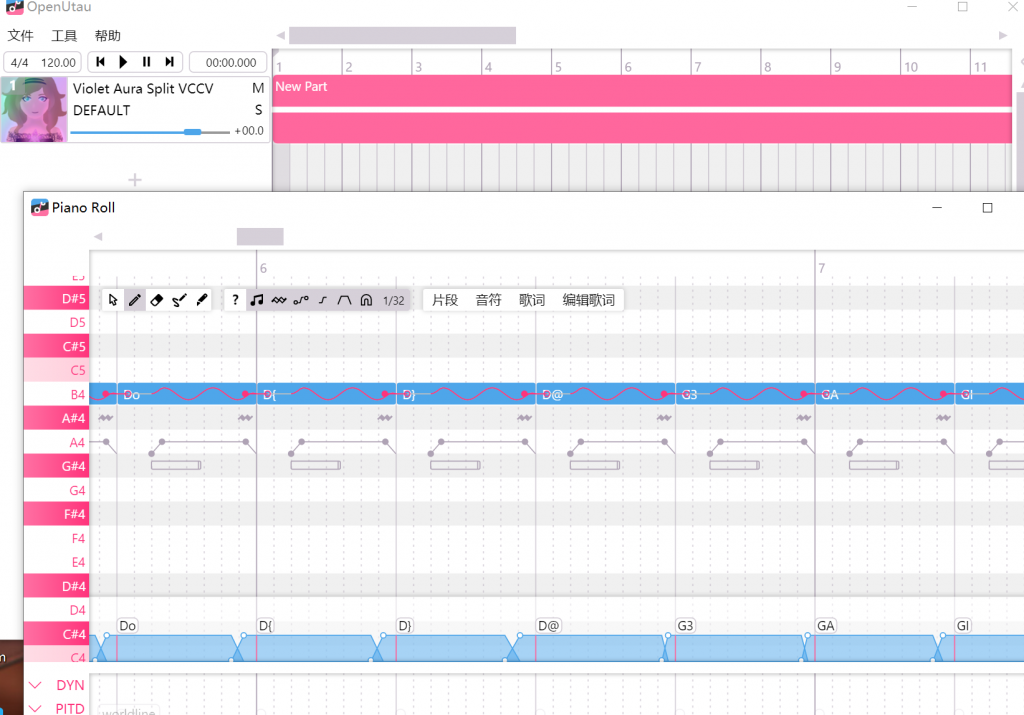This screenshot has height=715, width=1024.
Task: Toggle the music note tone playback icon
Action: (x=257, y=300)
